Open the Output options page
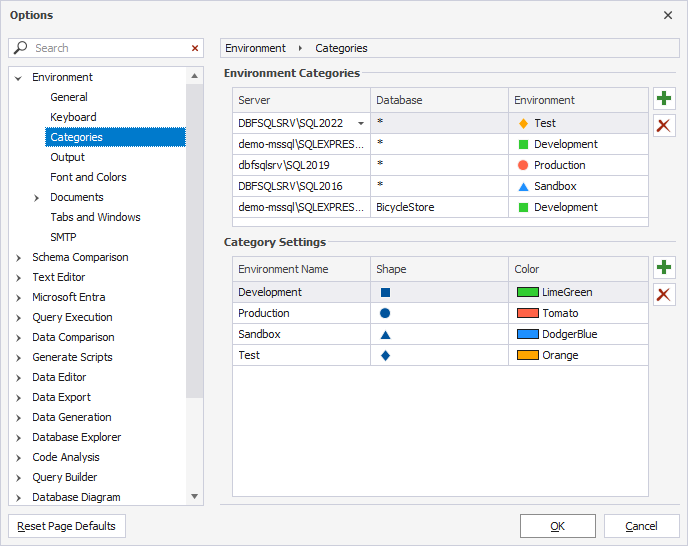Viewport: 688px width, 546px height. pos(68,157)
